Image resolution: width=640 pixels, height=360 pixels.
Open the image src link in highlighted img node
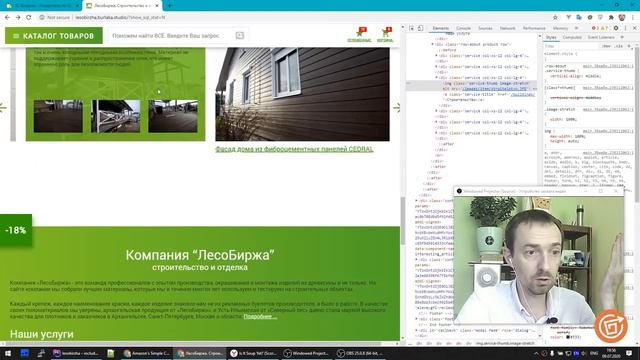pyautogui.click(x=494, y=89)
